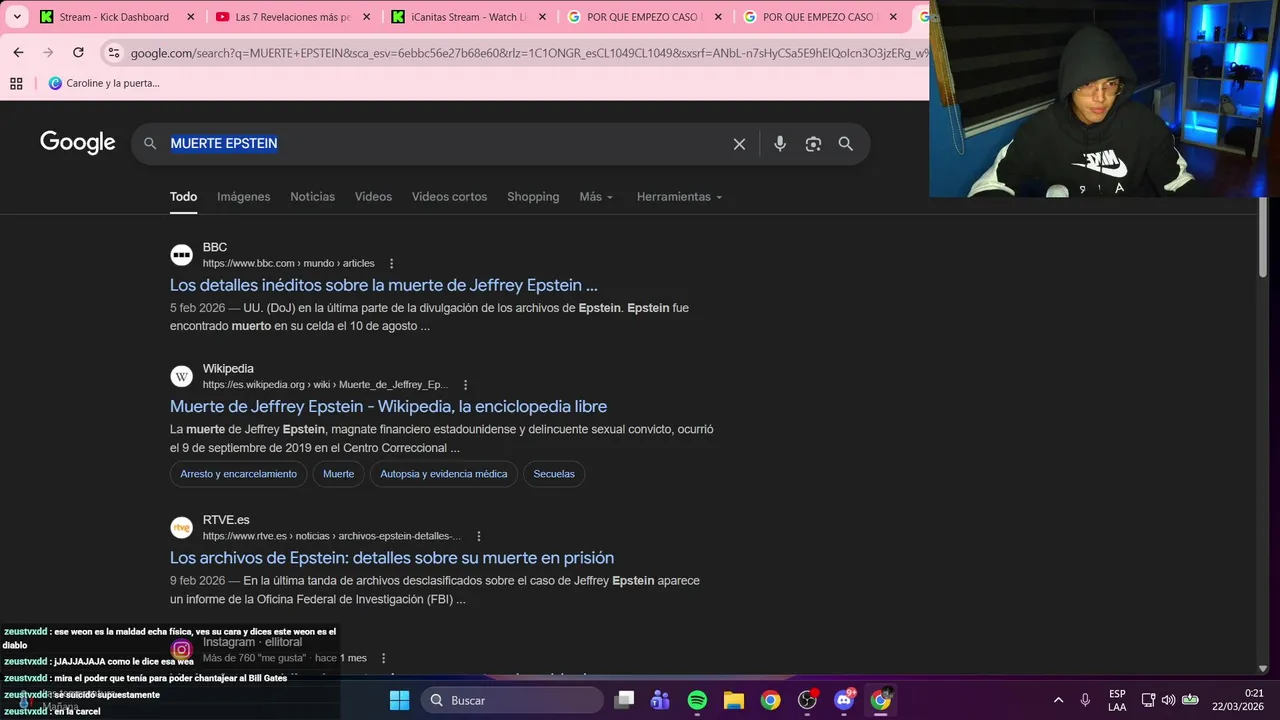Viewport: 1280px width, 720px height.
Task: Open the BBC article on Epstein's death
Action: [384, 285]
